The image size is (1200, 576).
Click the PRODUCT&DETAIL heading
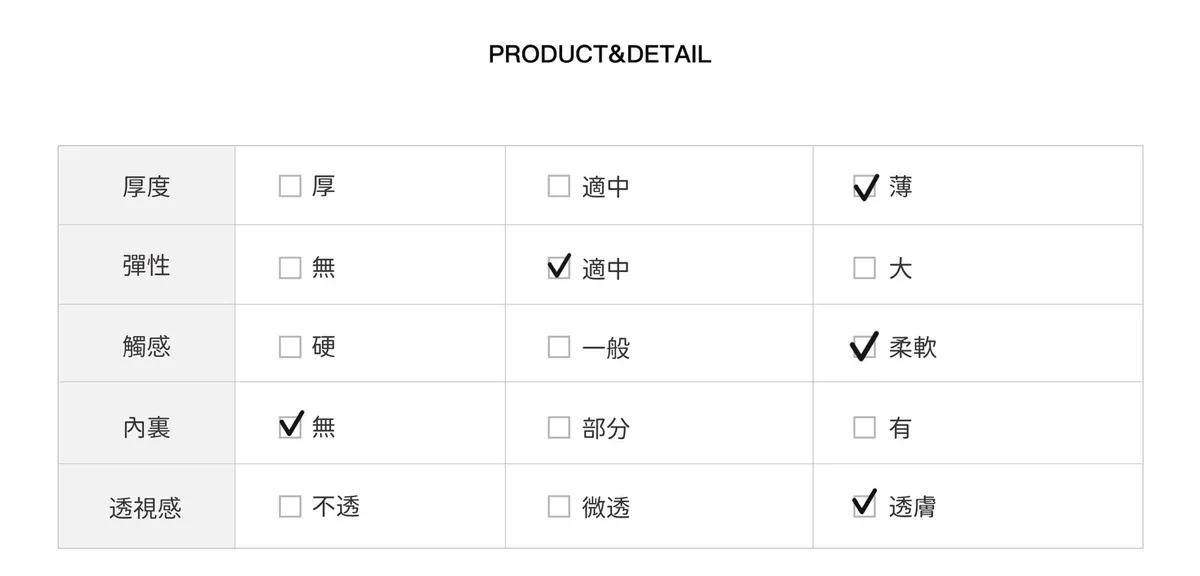600,54
